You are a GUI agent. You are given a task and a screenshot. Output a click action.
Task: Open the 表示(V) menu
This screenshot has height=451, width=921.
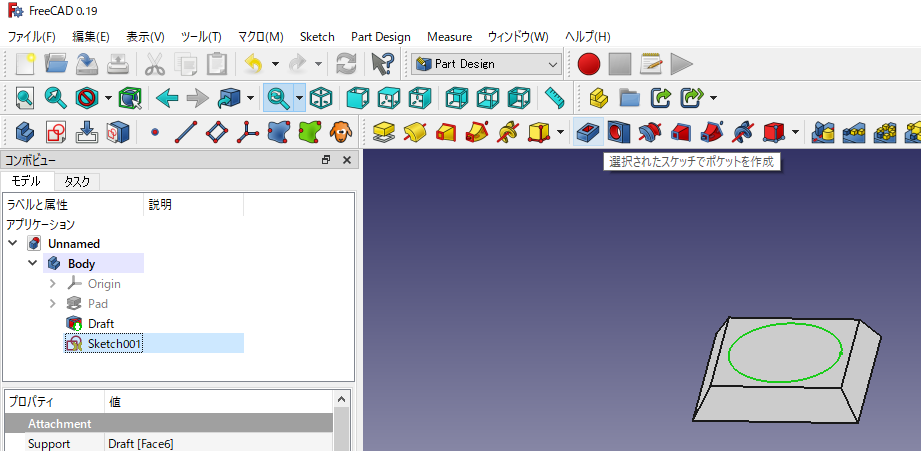click(146, 36)
